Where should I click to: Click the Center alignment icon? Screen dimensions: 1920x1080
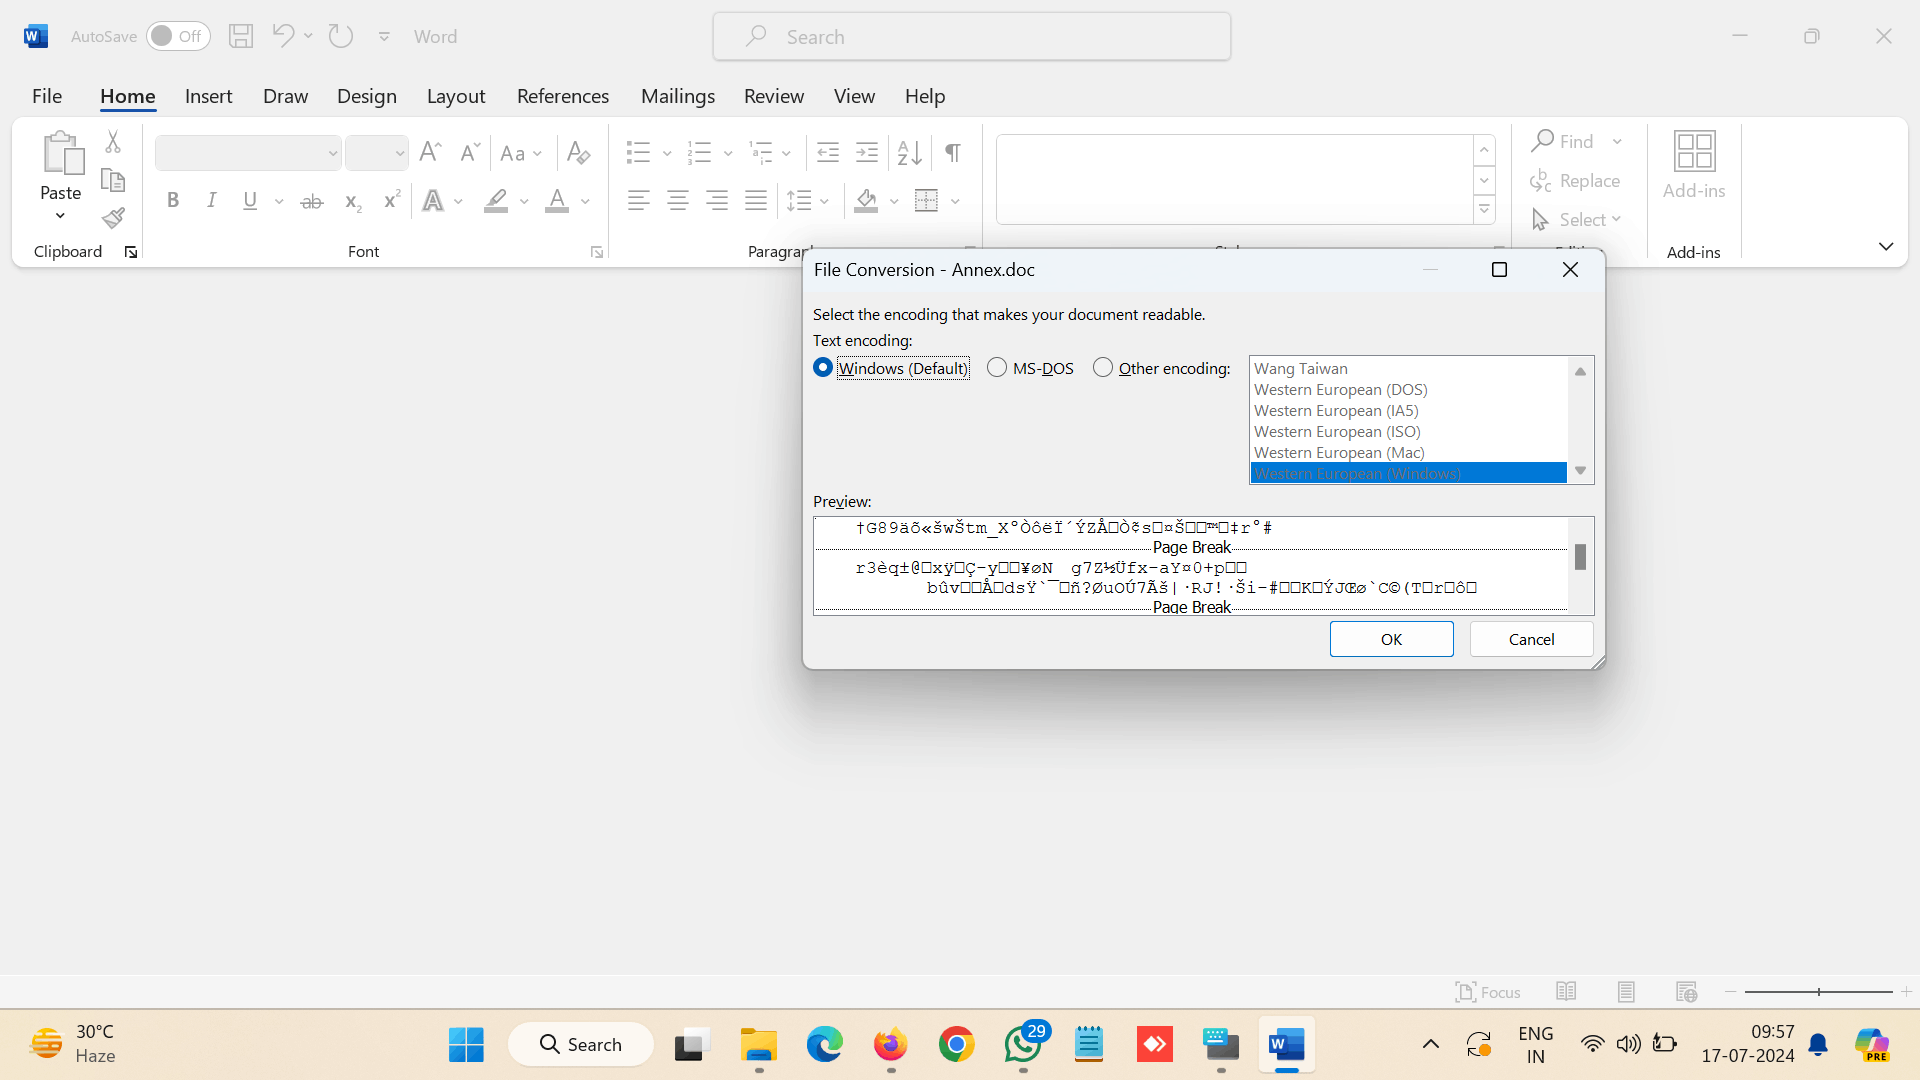(x=678, y=201)
